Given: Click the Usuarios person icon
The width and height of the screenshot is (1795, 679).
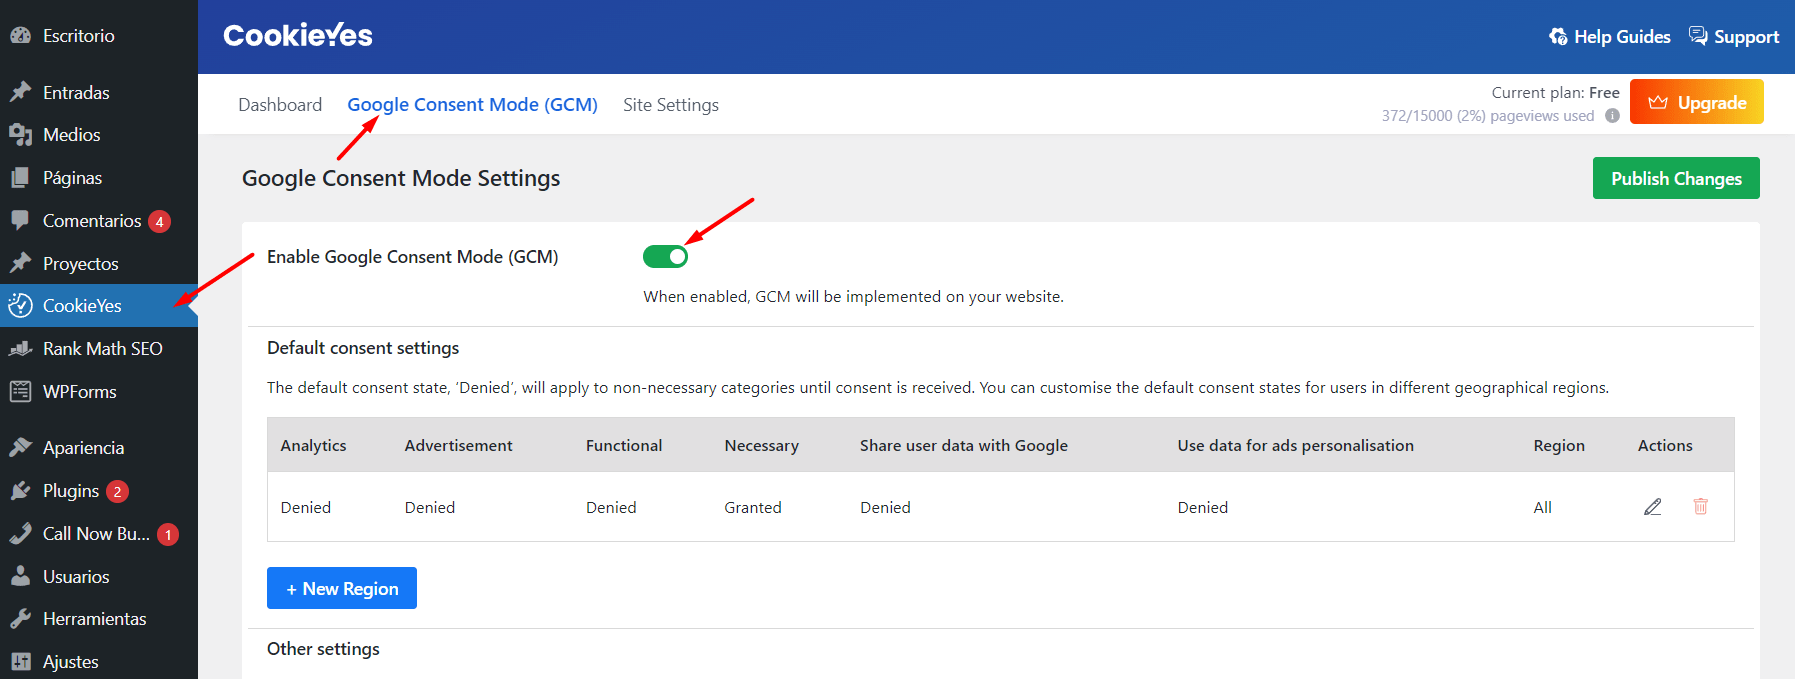Looking at the screenshot, I should tap(20, 576).
